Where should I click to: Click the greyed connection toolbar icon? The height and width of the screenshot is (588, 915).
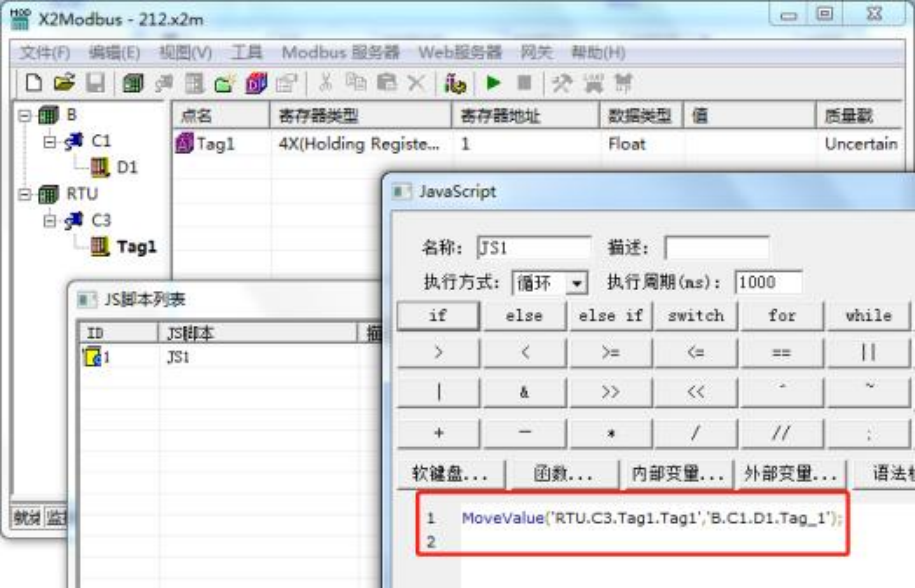coord(164,84)
